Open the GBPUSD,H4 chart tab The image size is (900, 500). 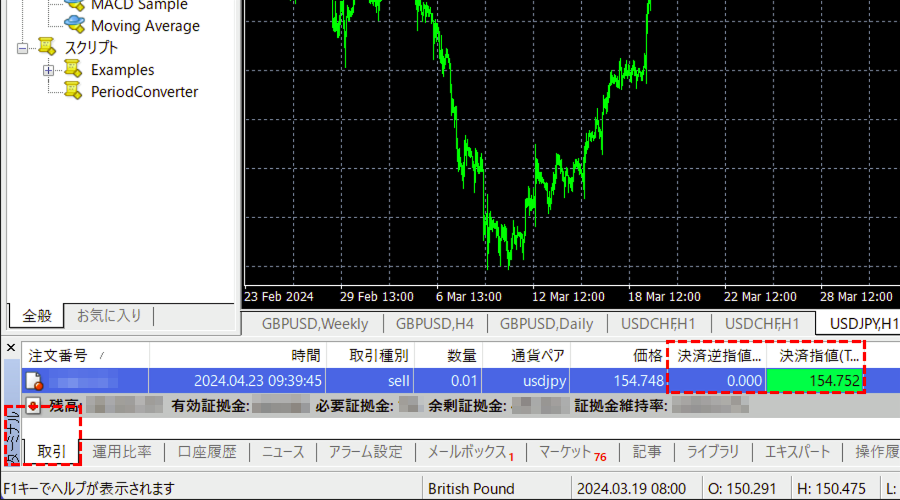[435, 324]
